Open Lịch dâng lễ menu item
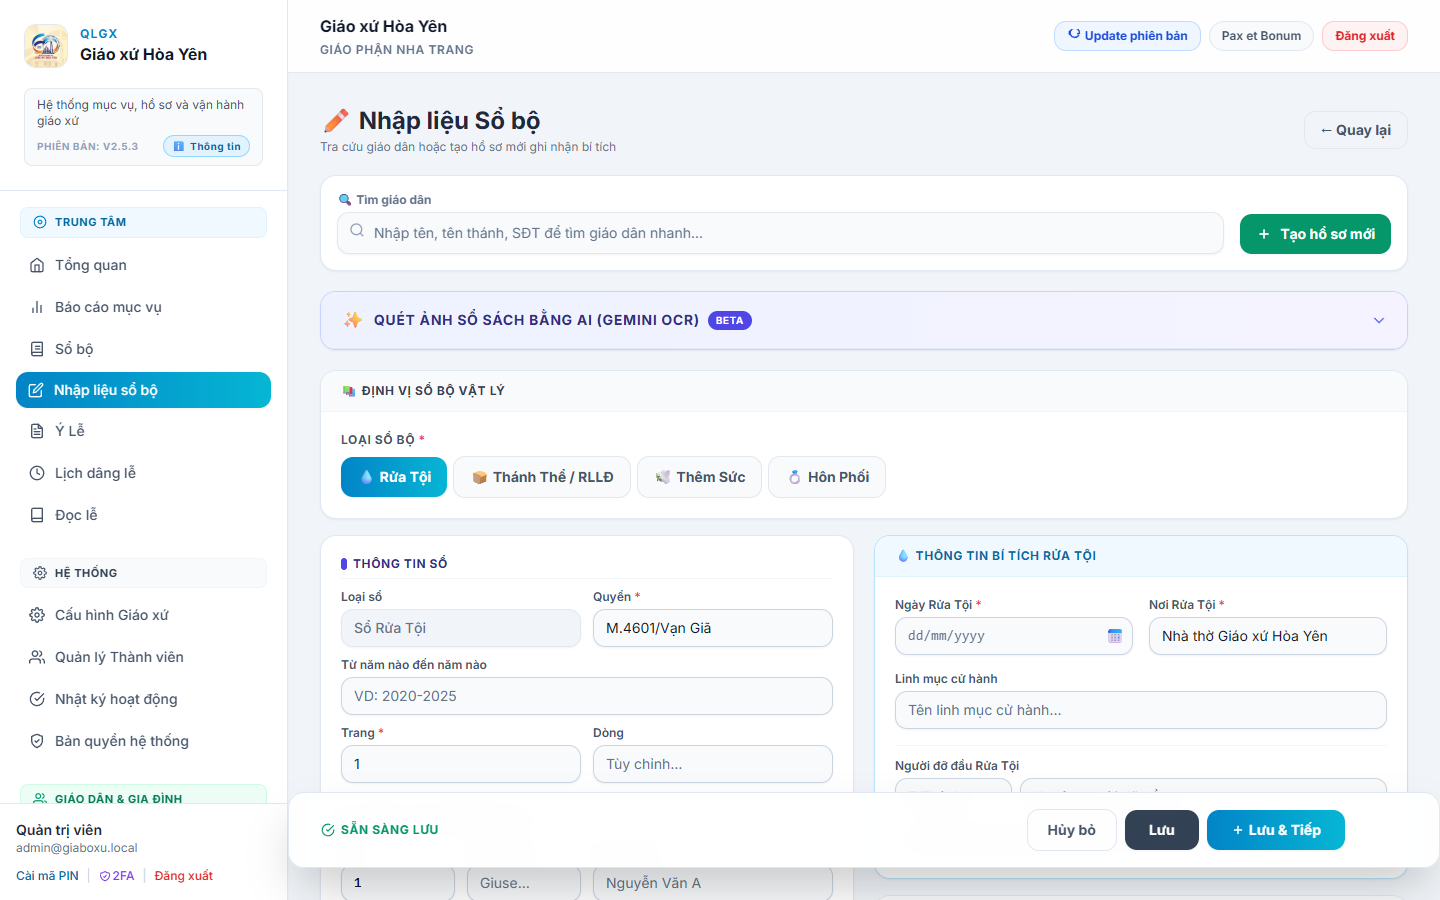Viewport: 1440px width, 900px height. click(143, 473)
